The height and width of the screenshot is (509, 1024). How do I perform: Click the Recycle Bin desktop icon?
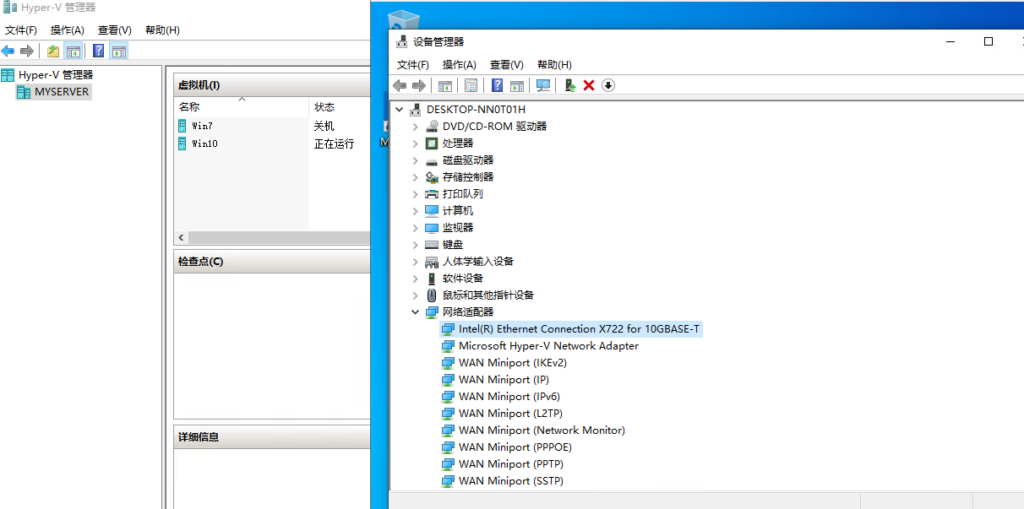pyautogui.click(x=403, y=20)
